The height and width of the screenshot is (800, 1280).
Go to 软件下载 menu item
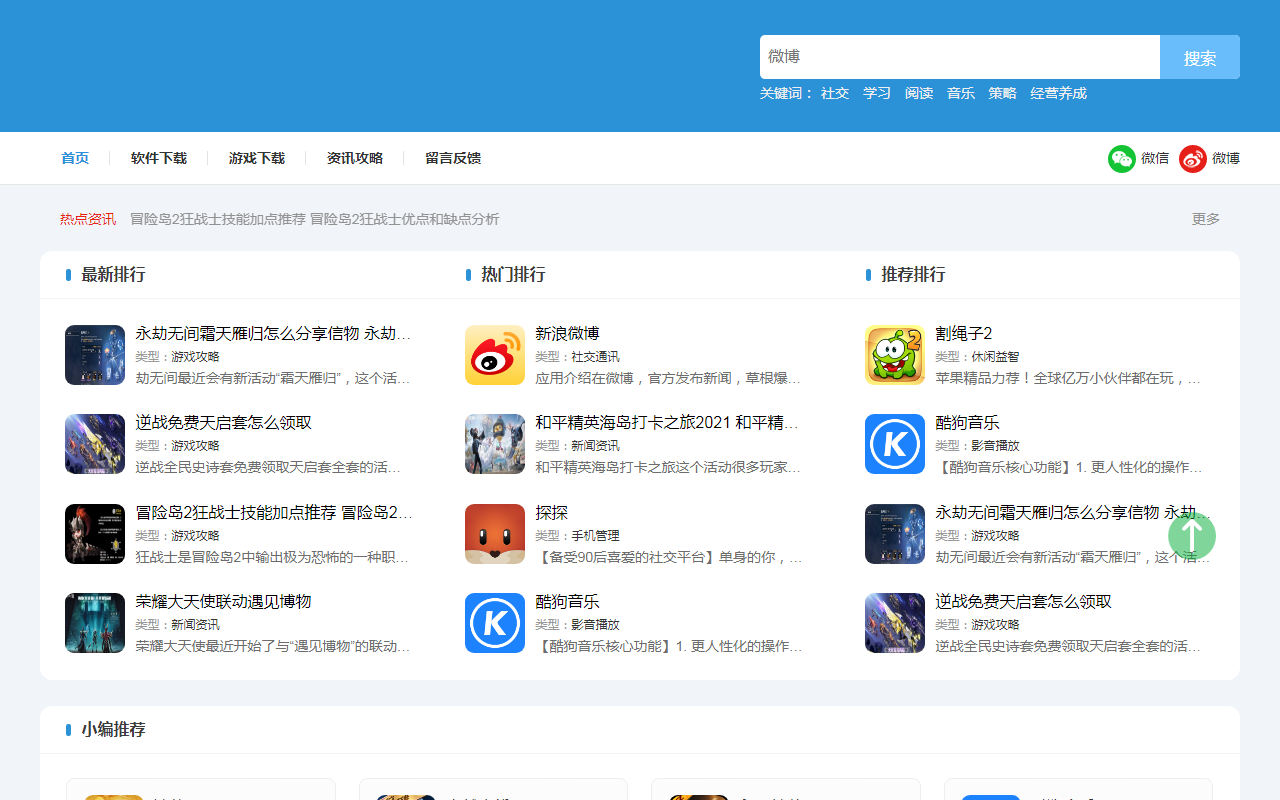click(159, 158)
